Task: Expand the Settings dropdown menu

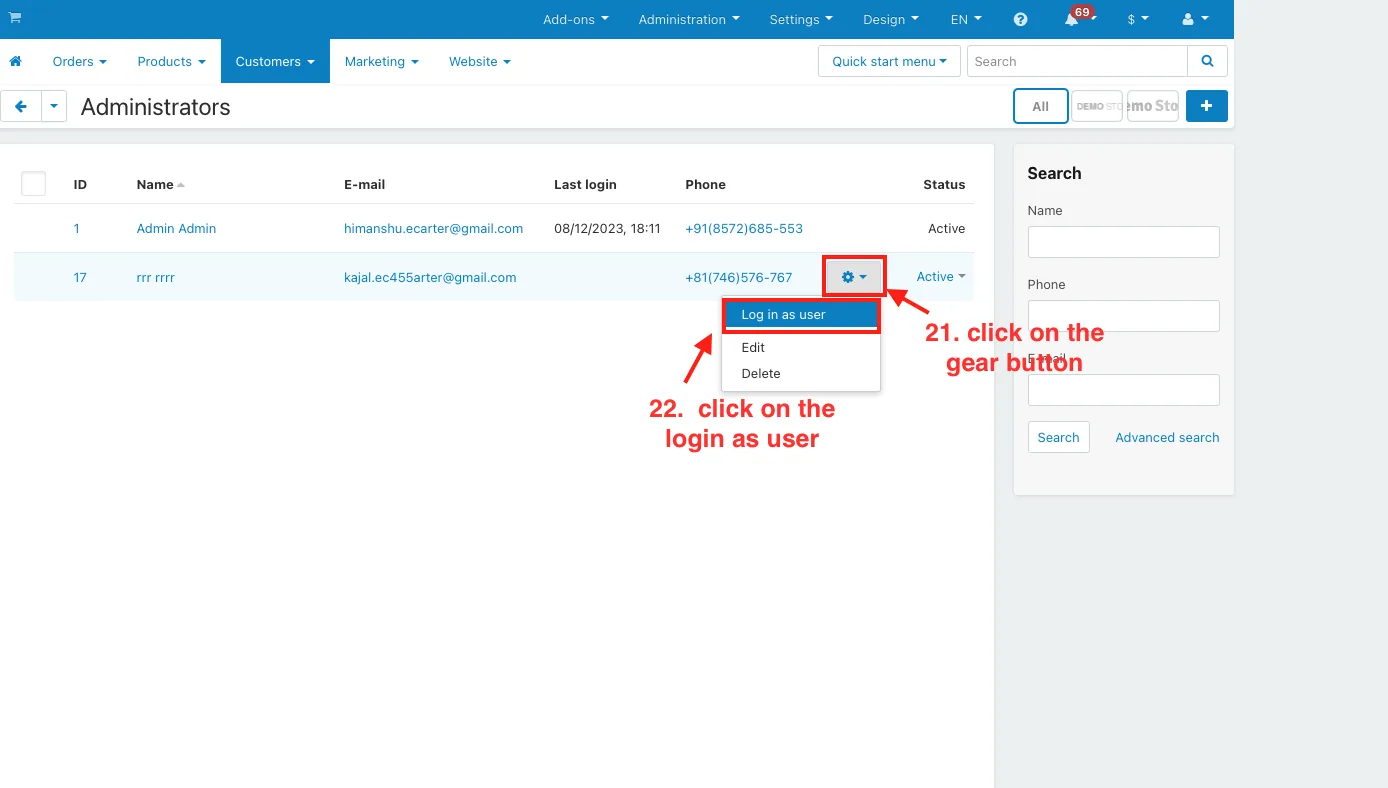Action: [801, 19]
